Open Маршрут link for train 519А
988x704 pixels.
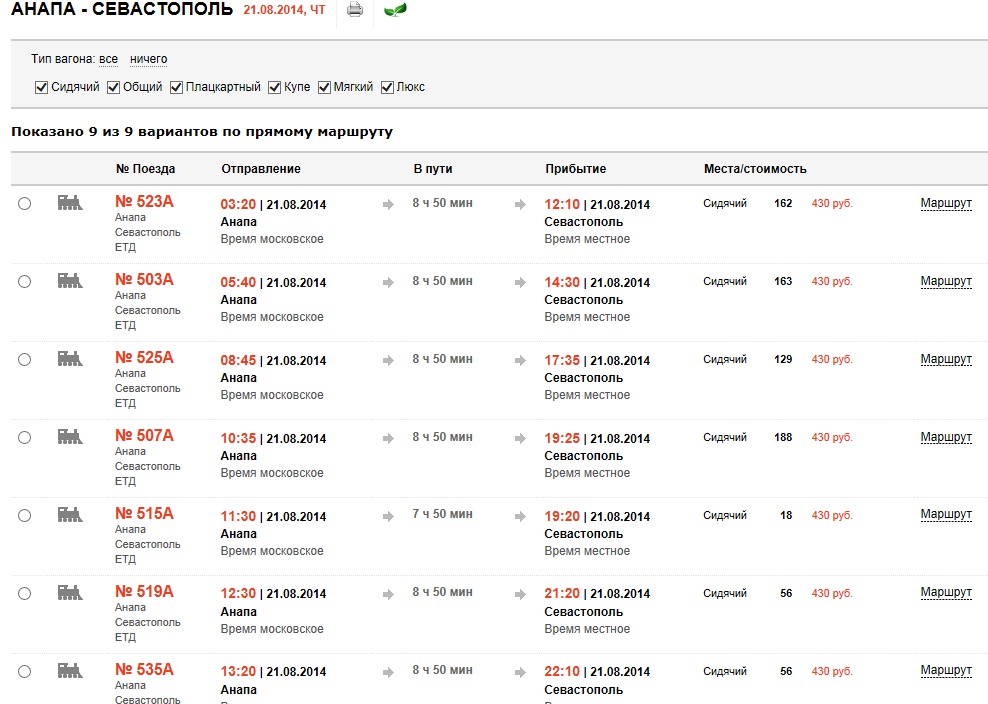(x=946, y=592)
